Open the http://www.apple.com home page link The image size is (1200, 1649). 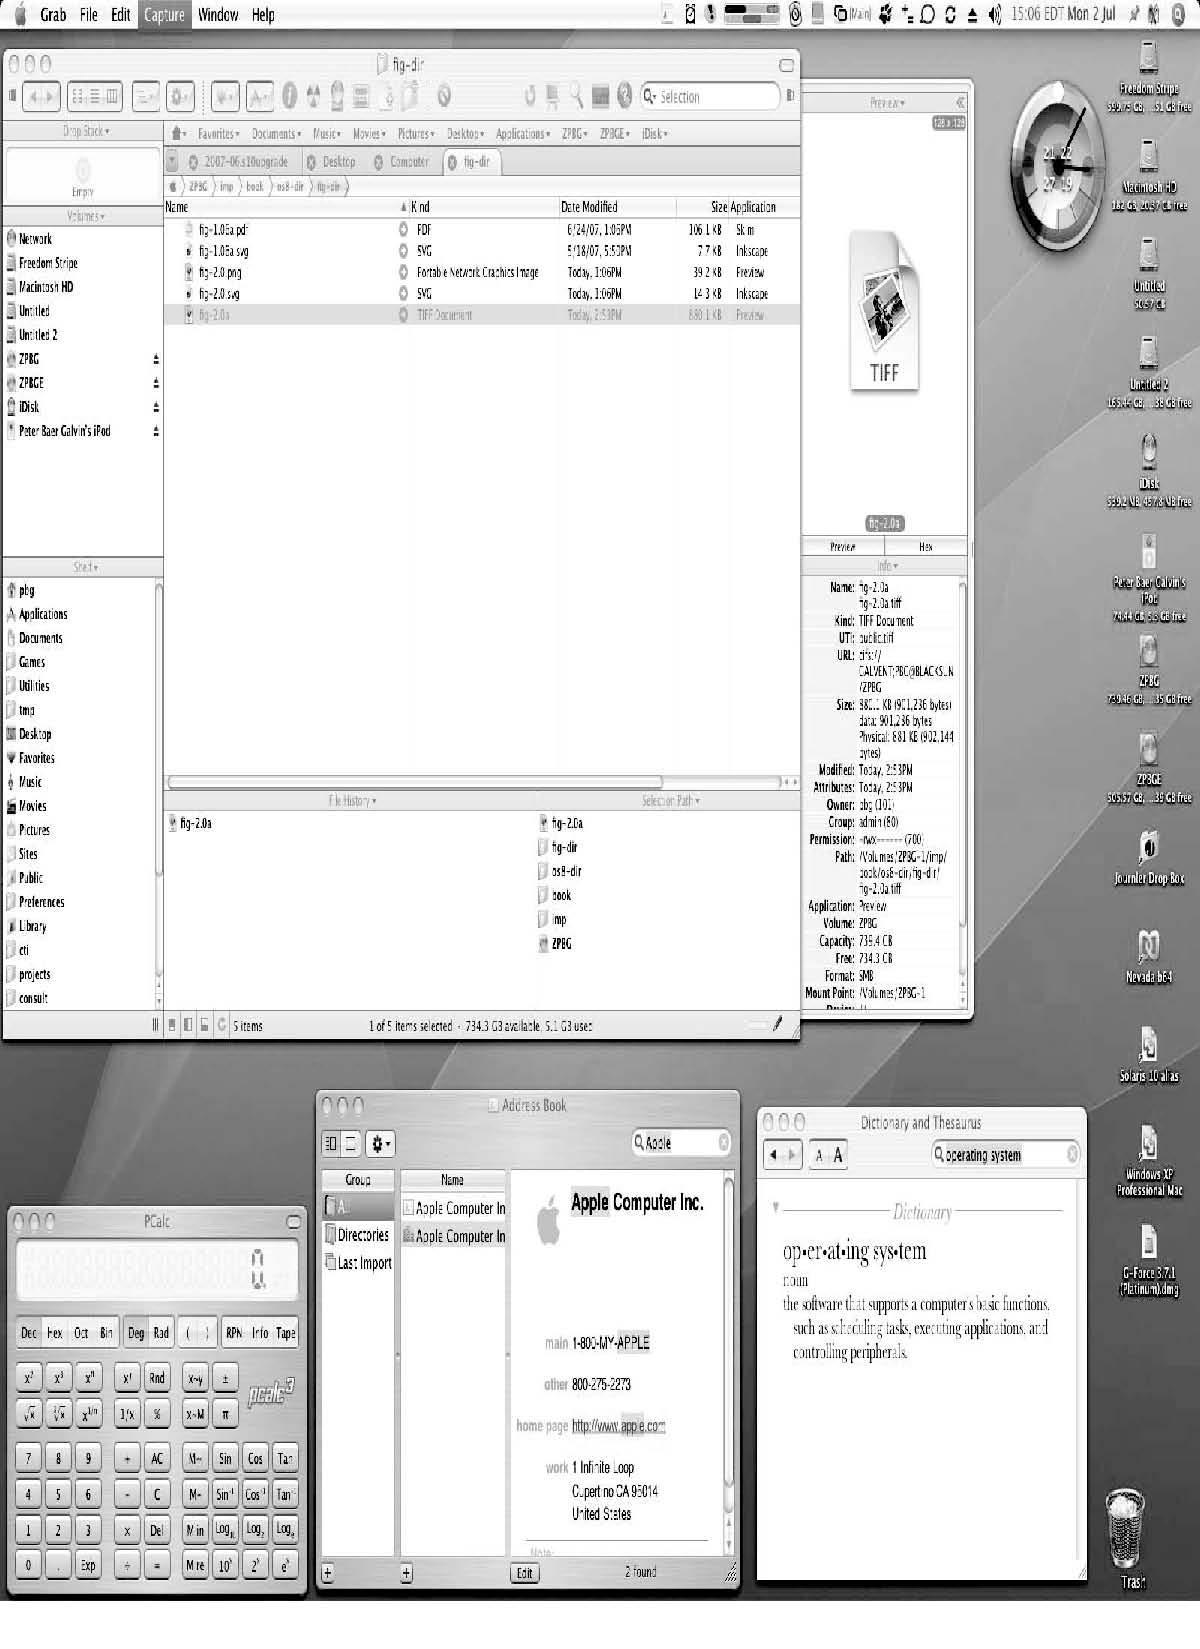tap(618, 1426)
